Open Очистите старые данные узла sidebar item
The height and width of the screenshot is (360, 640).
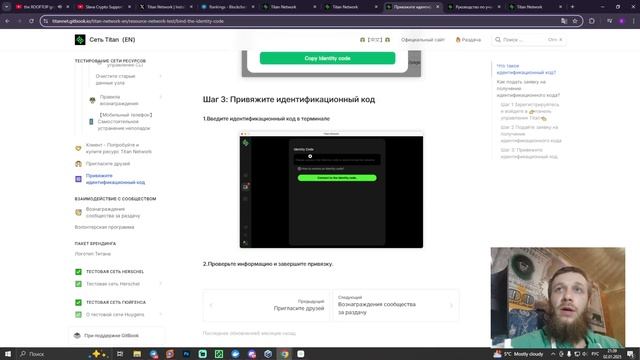(115, 79)
